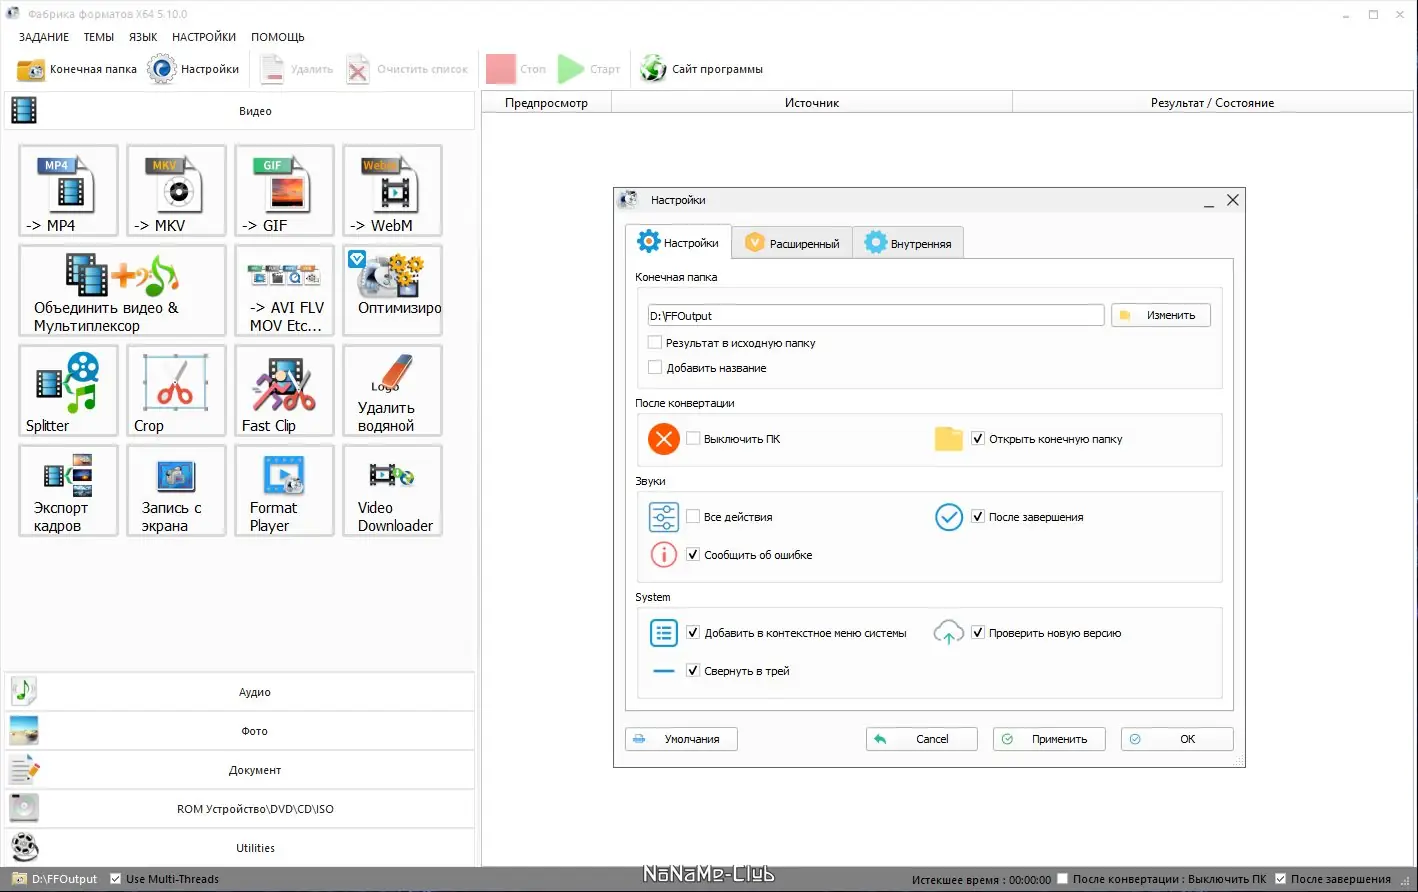
Task: Toggle Use Multi-Threads in the status bar
Action: click(x=115, y=879)
